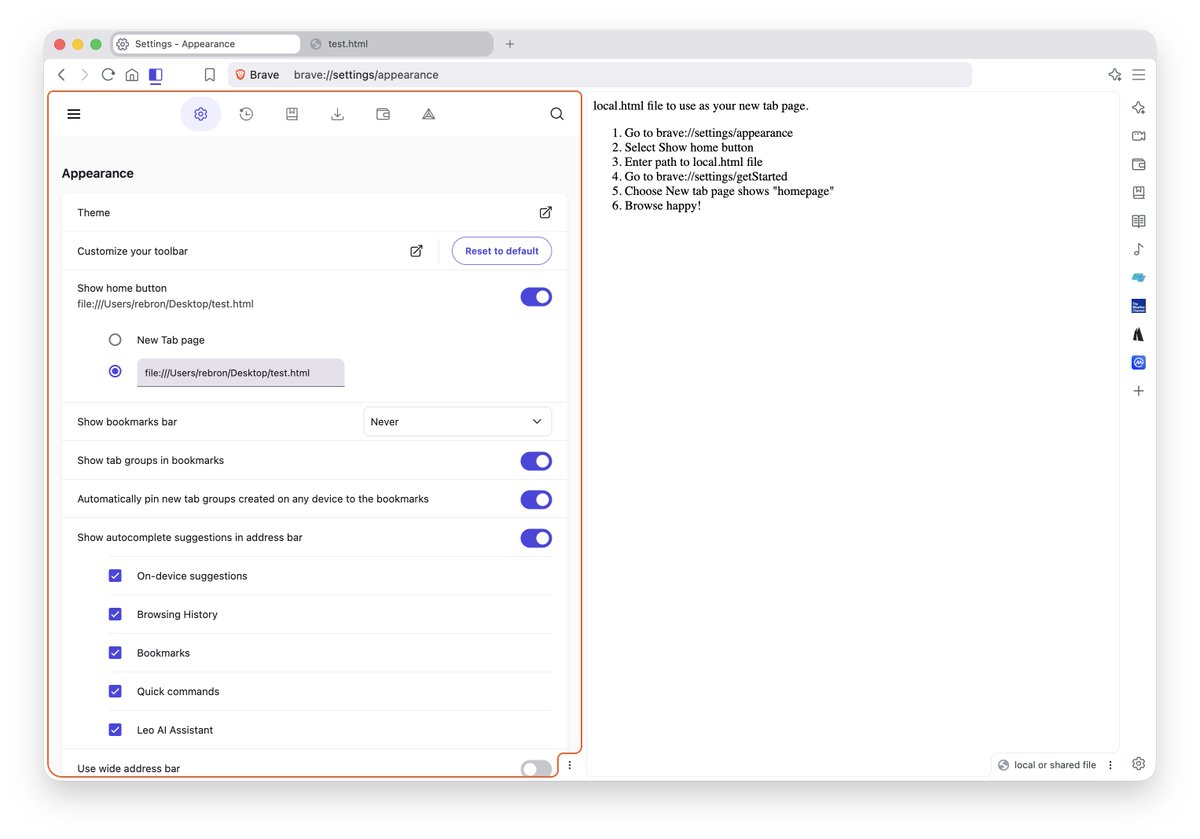Open The Weather Channel sidebar shortcut
The height and width of the screenshot is (839, 1200).
[1138, 306]
